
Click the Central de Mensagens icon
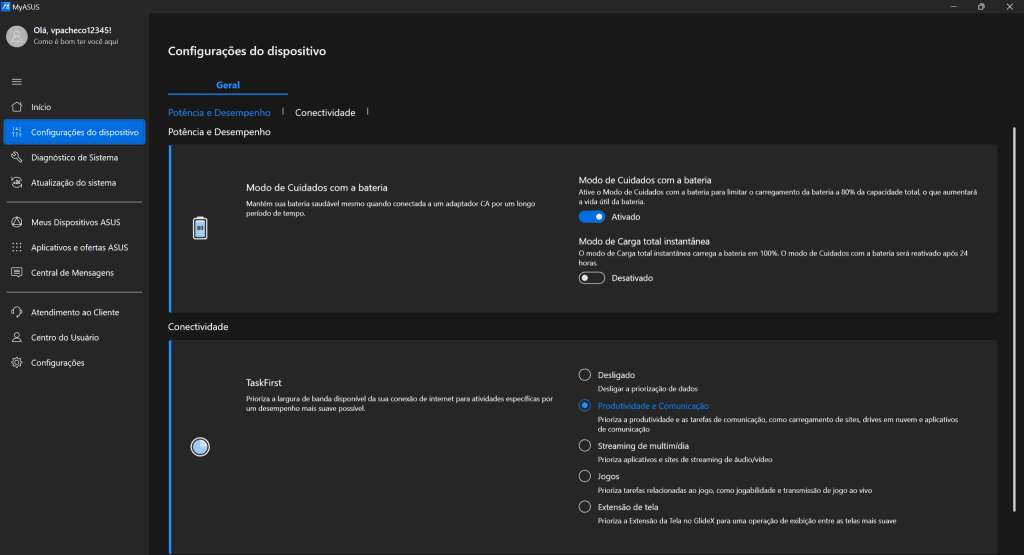[x=17, y=272]
